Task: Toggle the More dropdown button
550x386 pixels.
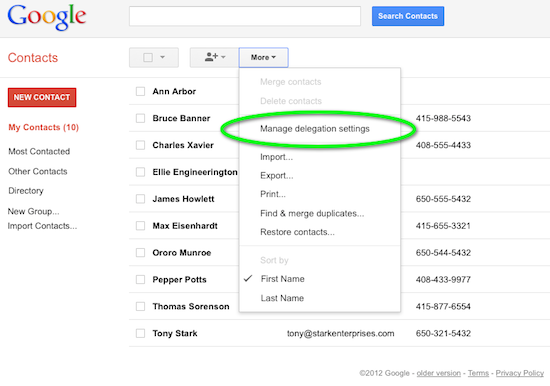Action: [x=263, y=57]
